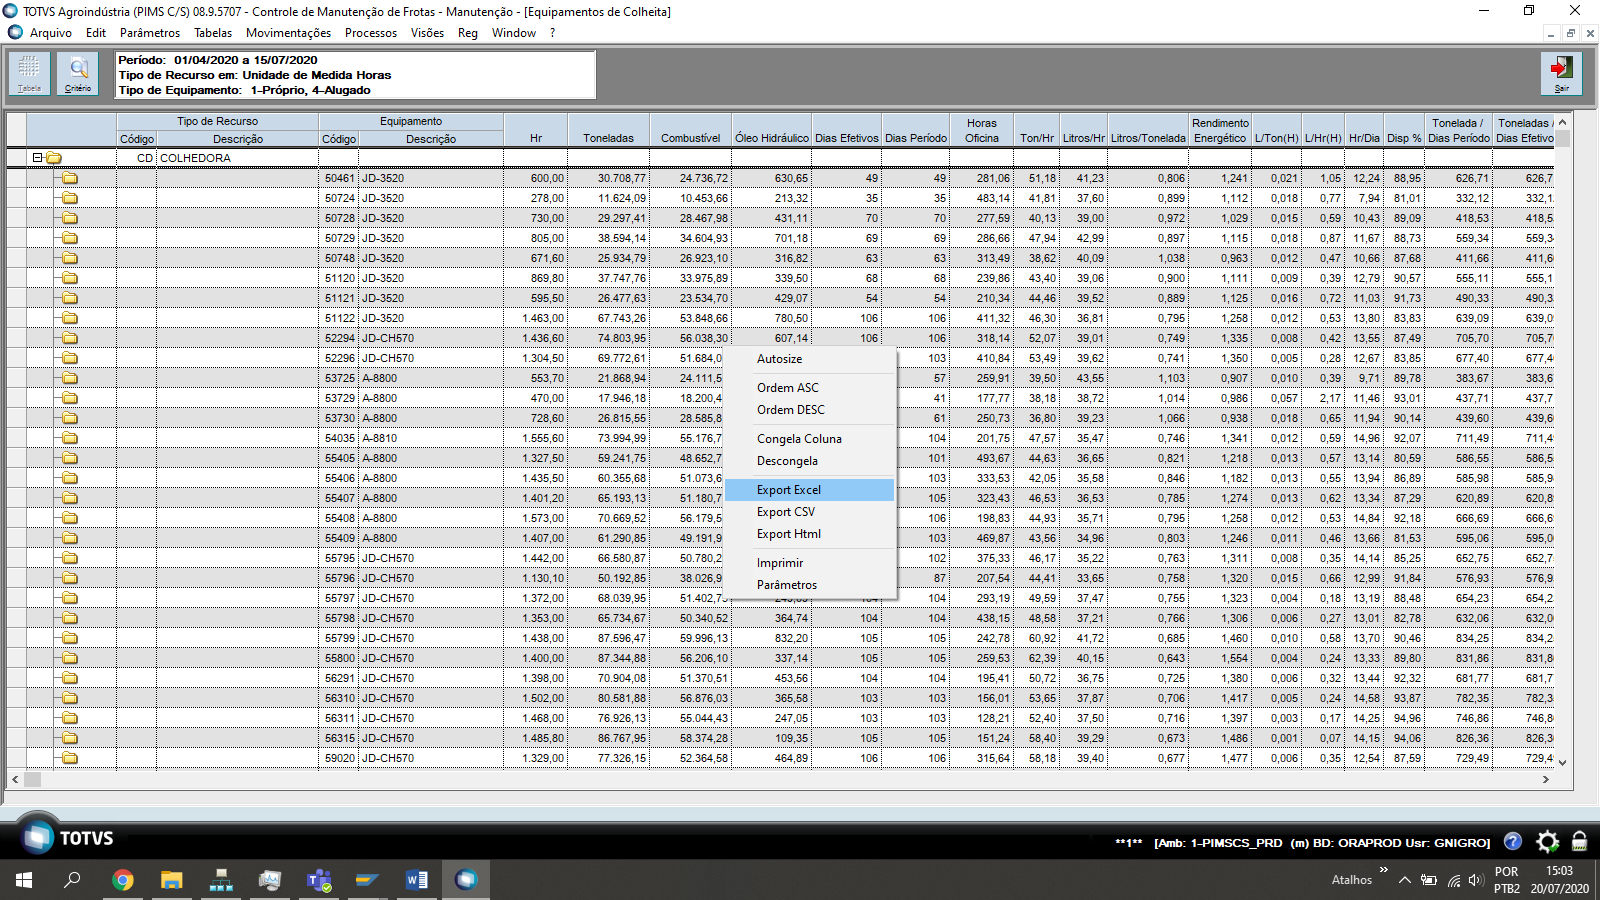The image size is (1600, 900).
Task: Show hidden system tray icons
Action: pyautogui.click(x=1405, y=880)
